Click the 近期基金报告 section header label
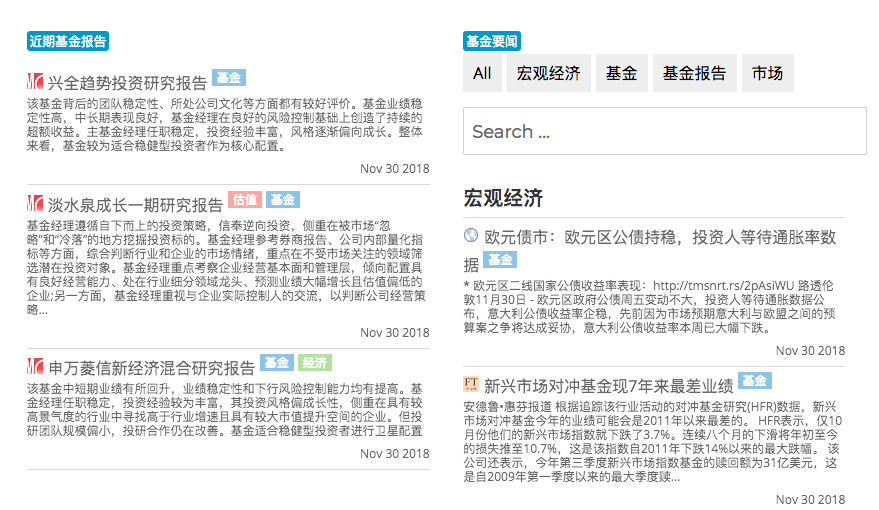Screen dimensions: 879x510 coord(68,41)
